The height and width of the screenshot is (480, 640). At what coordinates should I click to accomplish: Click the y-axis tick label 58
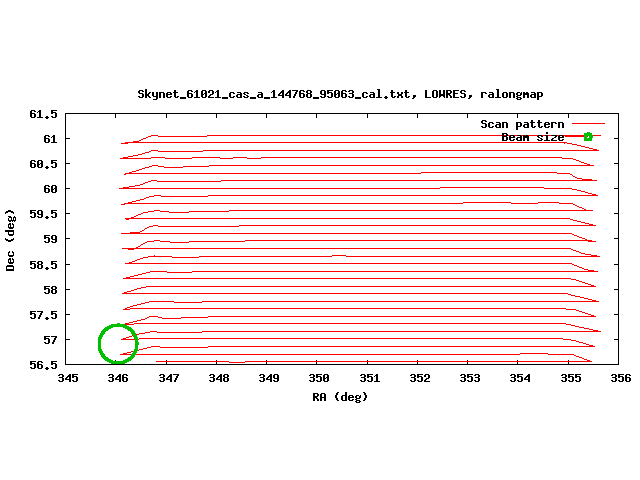(x=51, y=290)
